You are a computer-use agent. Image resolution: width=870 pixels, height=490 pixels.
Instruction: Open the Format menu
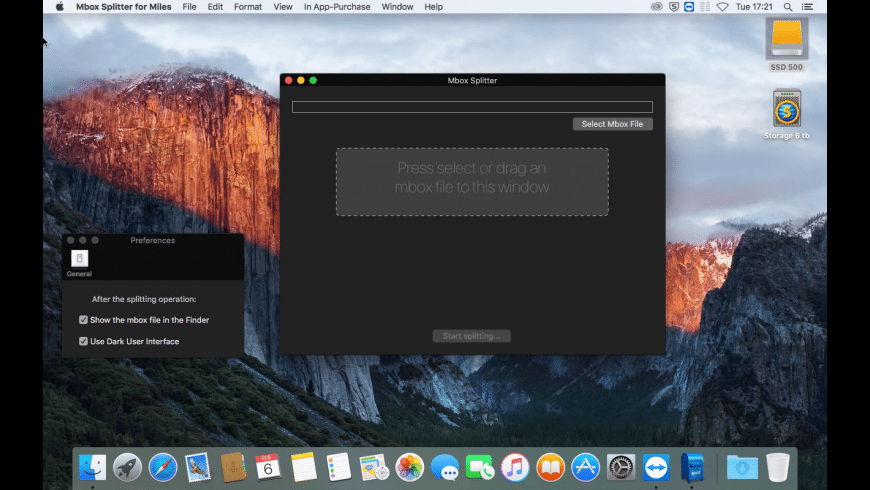click(x=247, y=7)
